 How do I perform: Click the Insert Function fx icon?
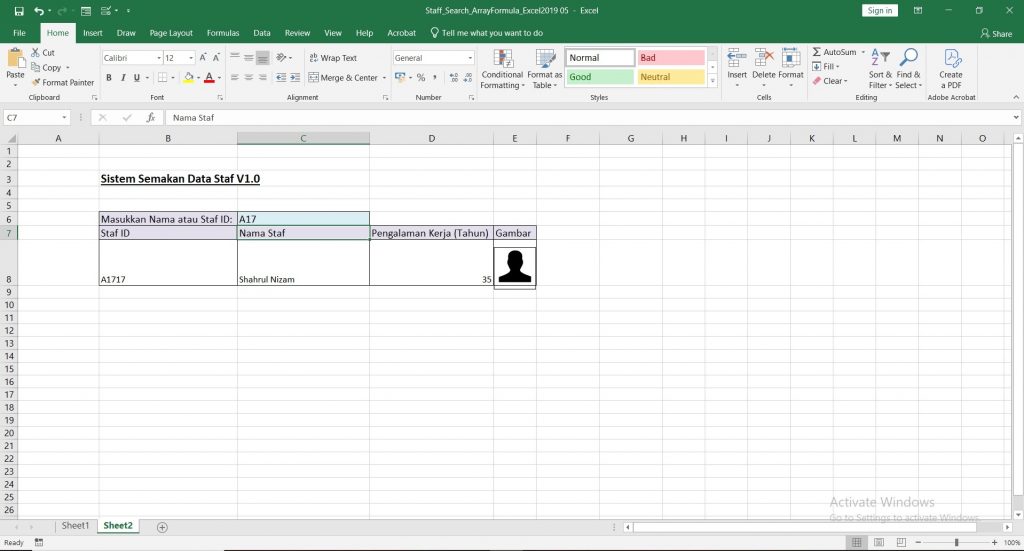pos(151,118)
